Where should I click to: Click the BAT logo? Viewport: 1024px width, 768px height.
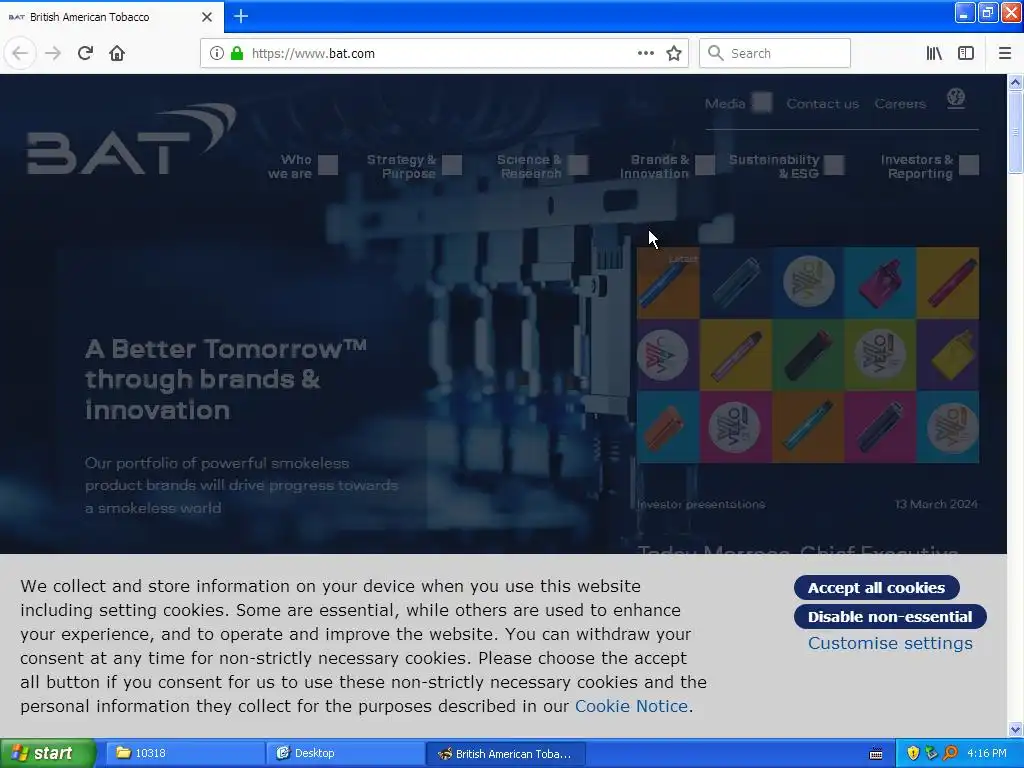point(131,138)
